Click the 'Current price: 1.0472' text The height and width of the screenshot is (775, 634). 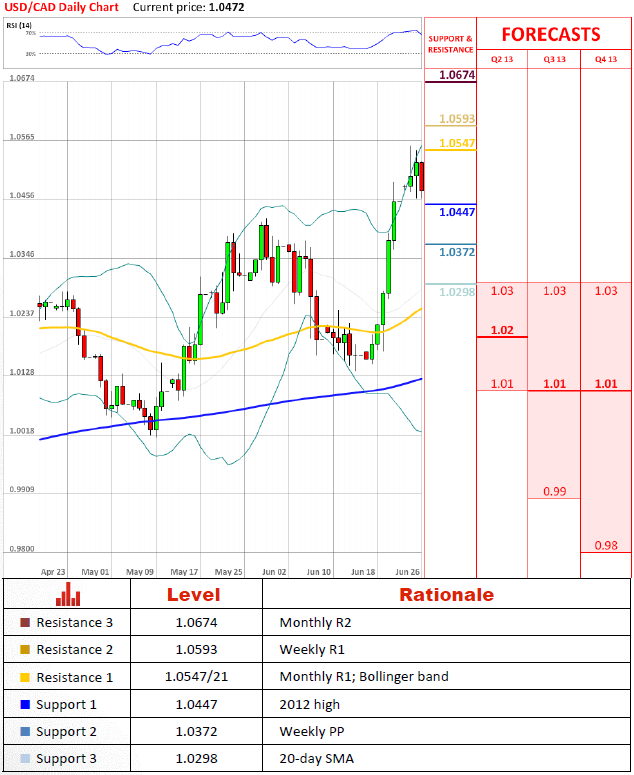coord(188,7)
